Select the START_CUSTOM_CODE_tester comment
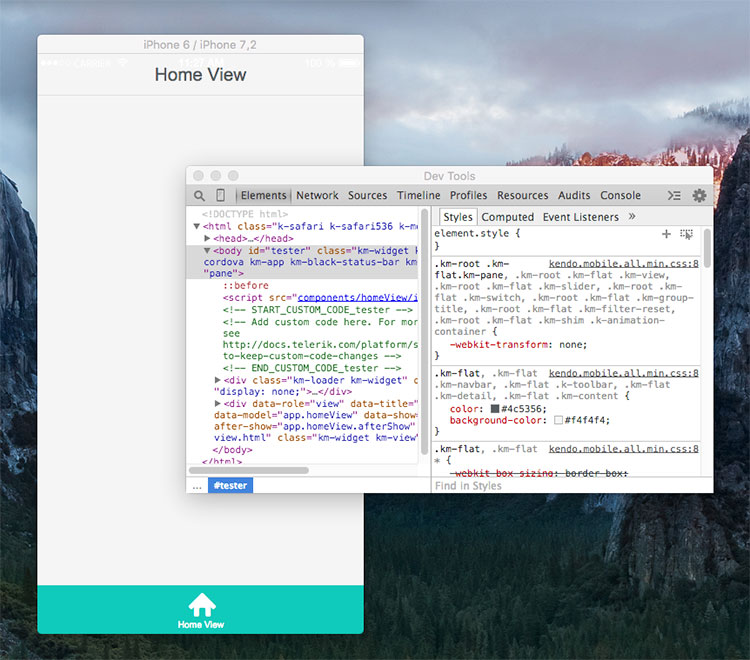This screenshot has width=750, height=660. 318,309
